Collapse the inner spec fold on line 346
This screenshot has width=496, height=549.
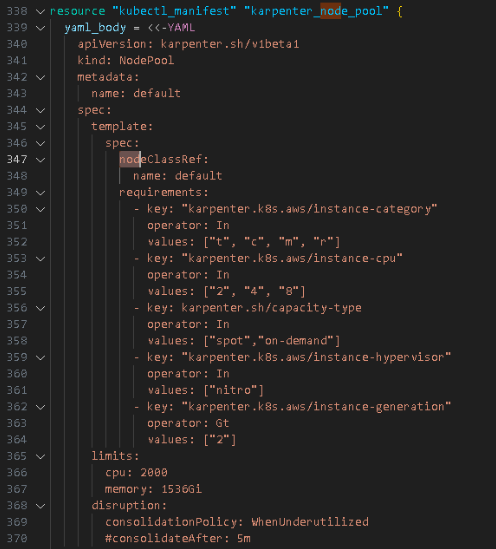click(x=41, y=143)
